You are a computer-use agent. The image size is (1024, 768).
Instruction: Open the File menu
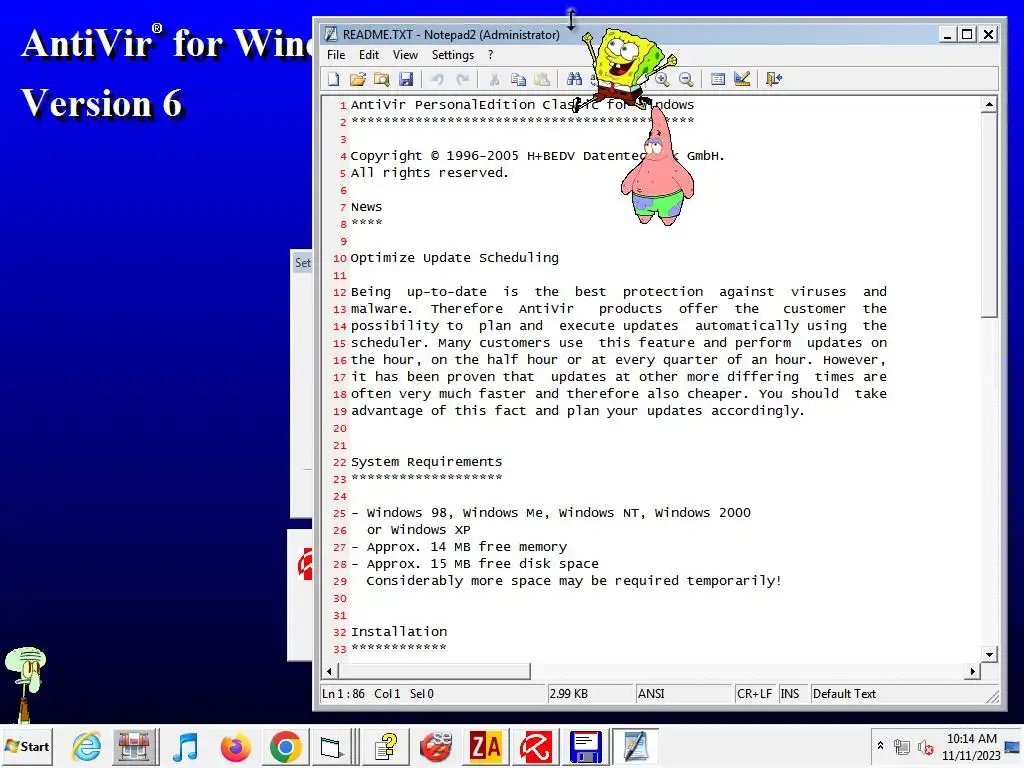pyautogui.click(x=336, y=55)
